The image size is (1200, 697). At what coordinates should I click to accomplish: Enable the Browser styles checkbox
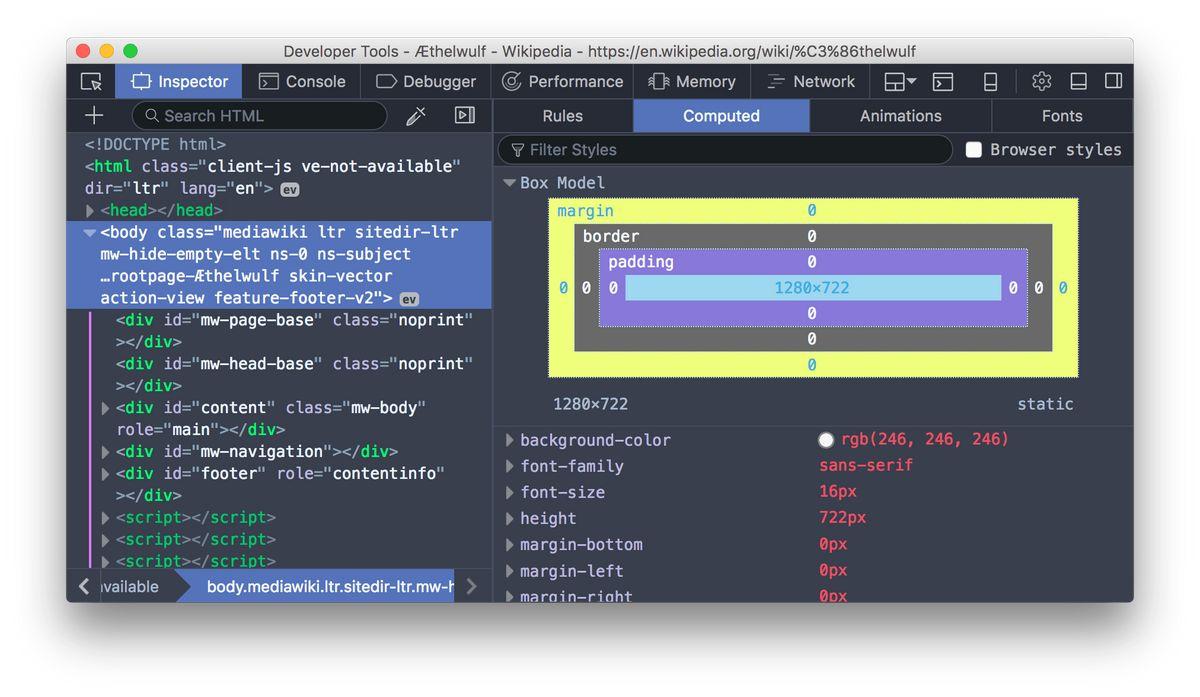[x=973, y=150]
